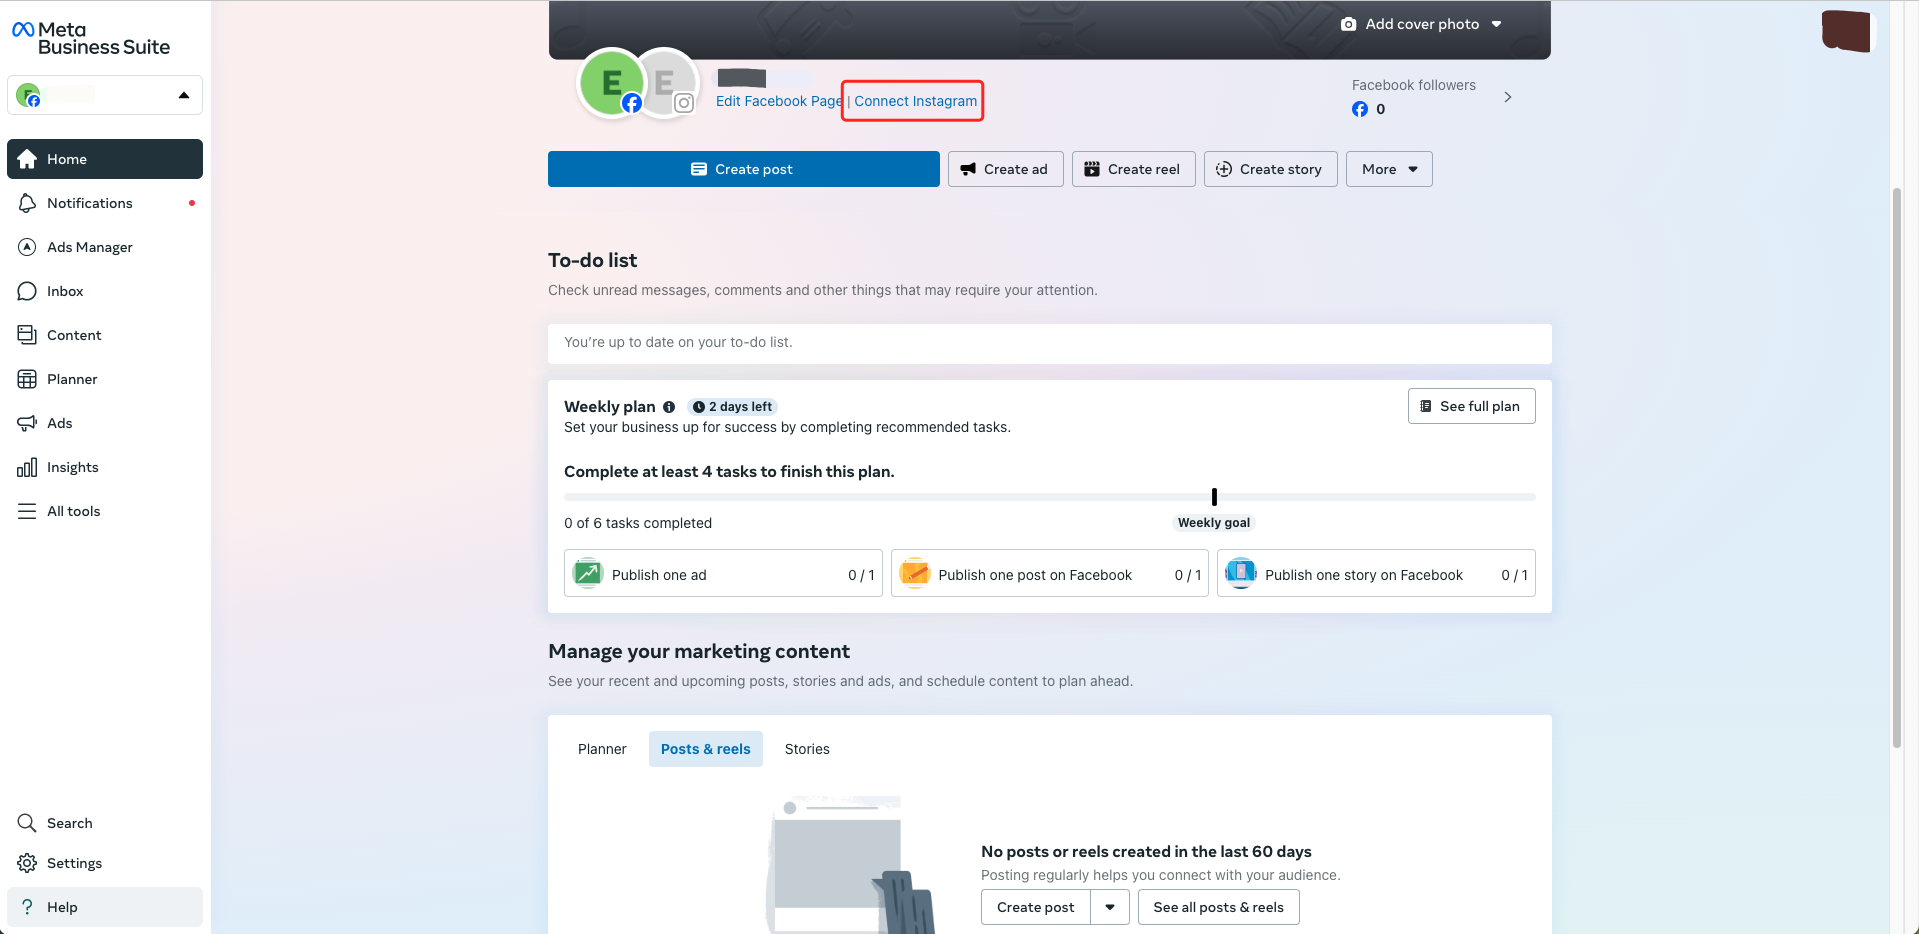Screen dimensions: 1919x934
Task: Open the account switcher dropdown
Action: 105,95
